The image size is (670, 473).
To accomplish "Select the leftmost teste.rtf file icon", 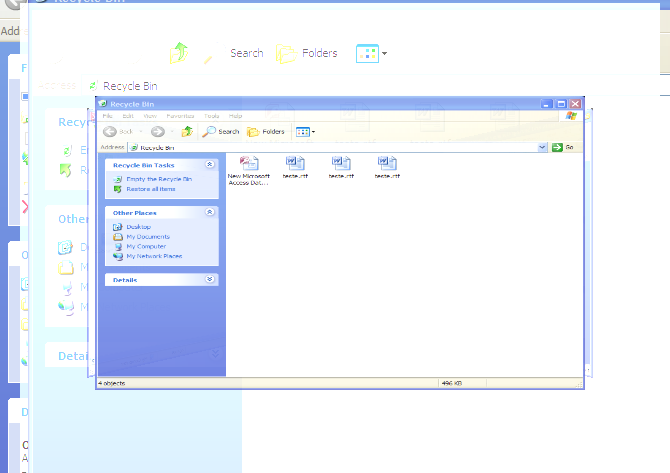I will coord(295,163).
